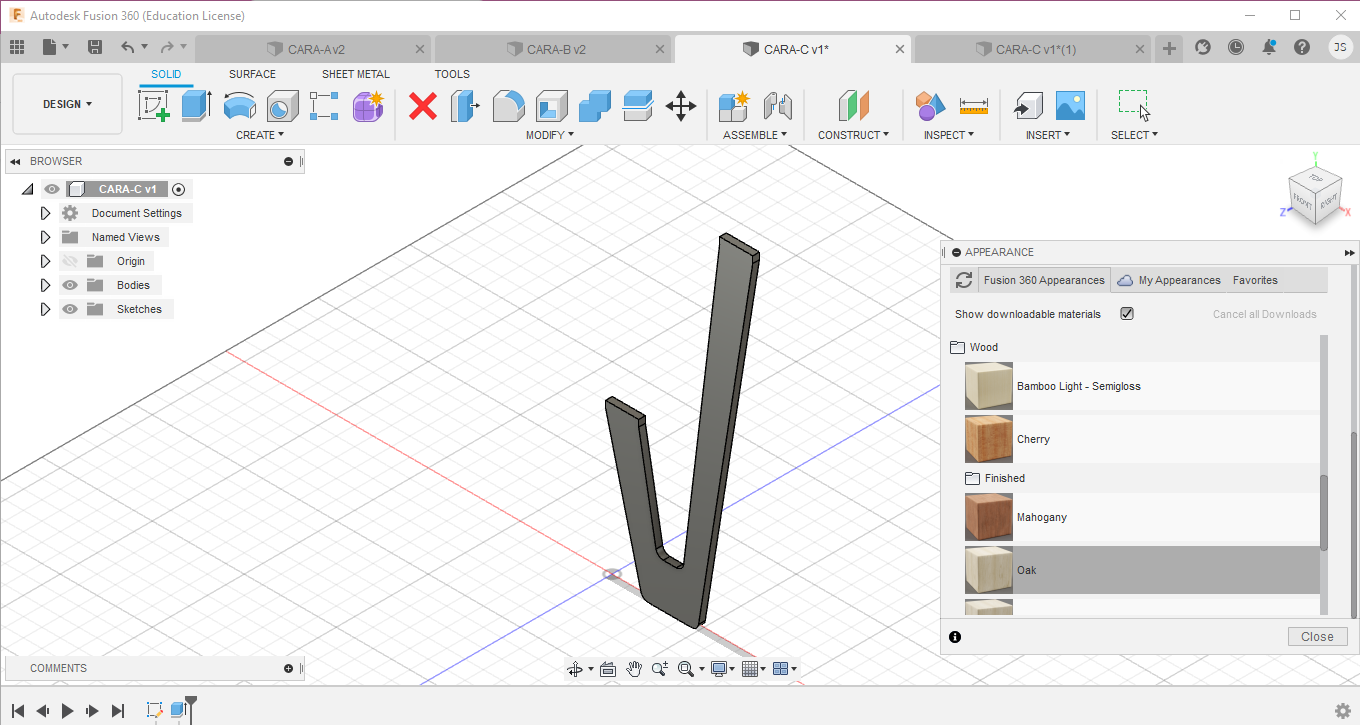Switch to the TOOLS tab

tap(452, 74)
